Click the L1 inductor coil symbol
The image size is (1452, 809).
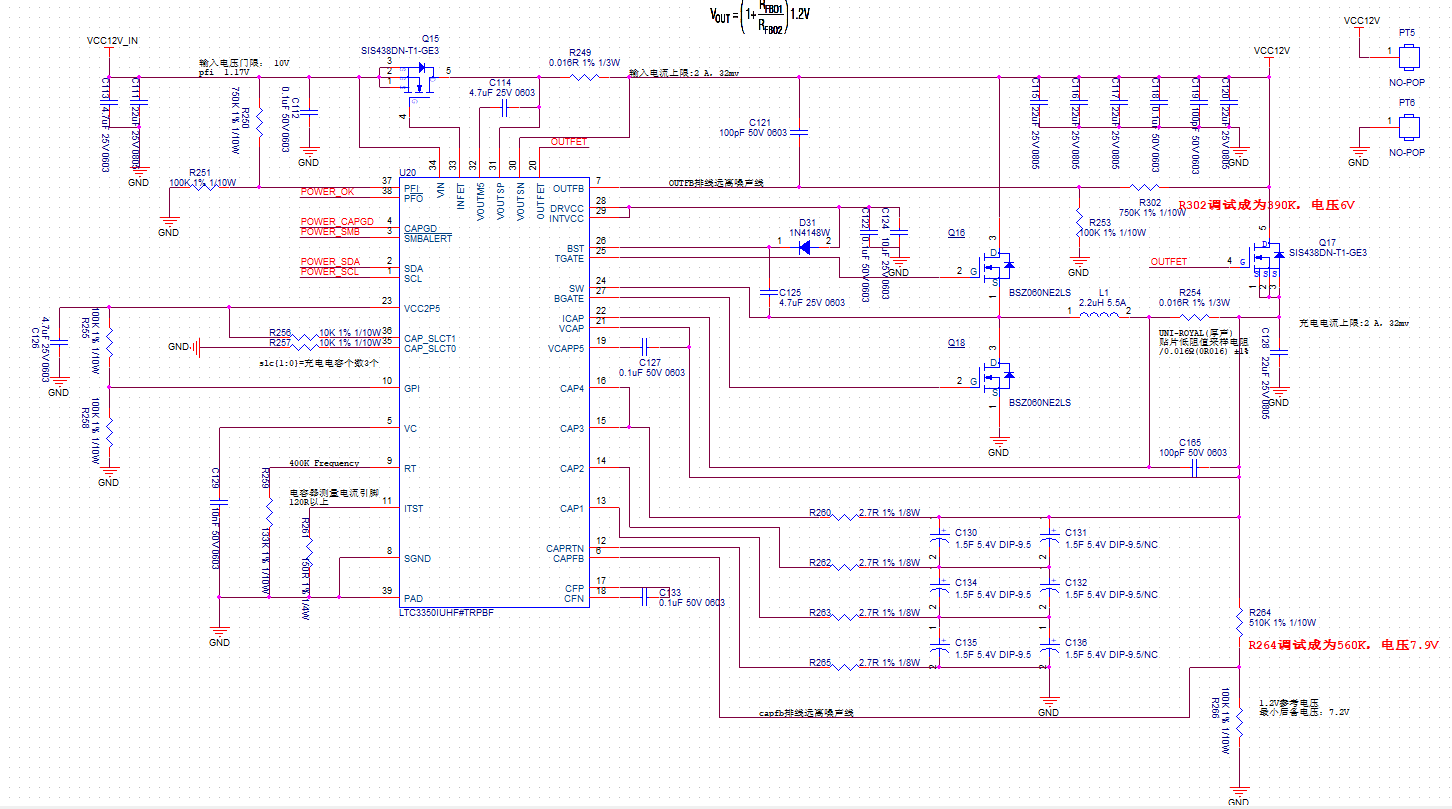1100,313
